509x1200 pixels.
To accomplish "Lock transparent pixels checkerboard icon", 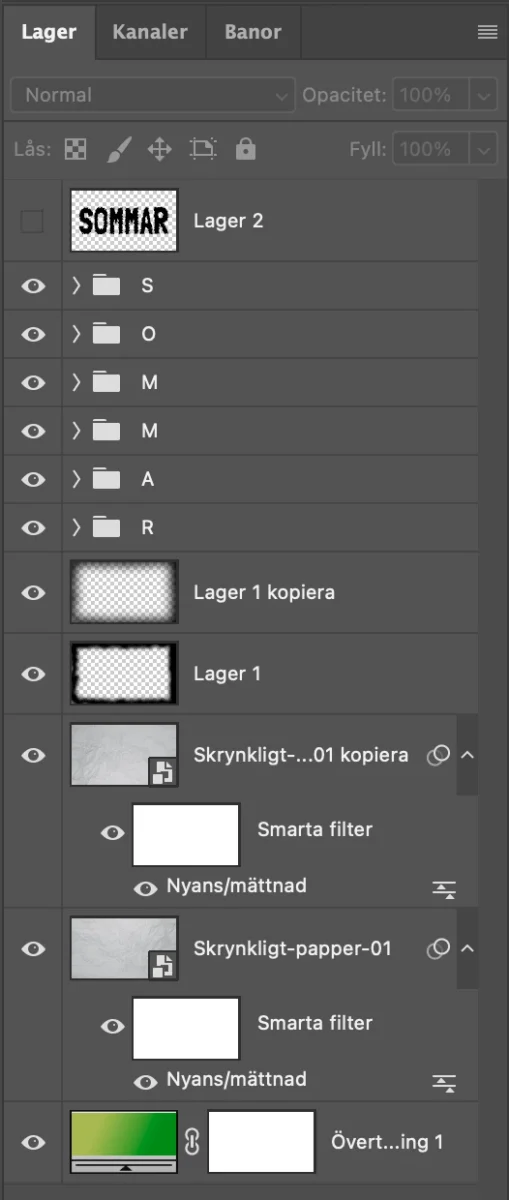I will [x=75, y=150].
